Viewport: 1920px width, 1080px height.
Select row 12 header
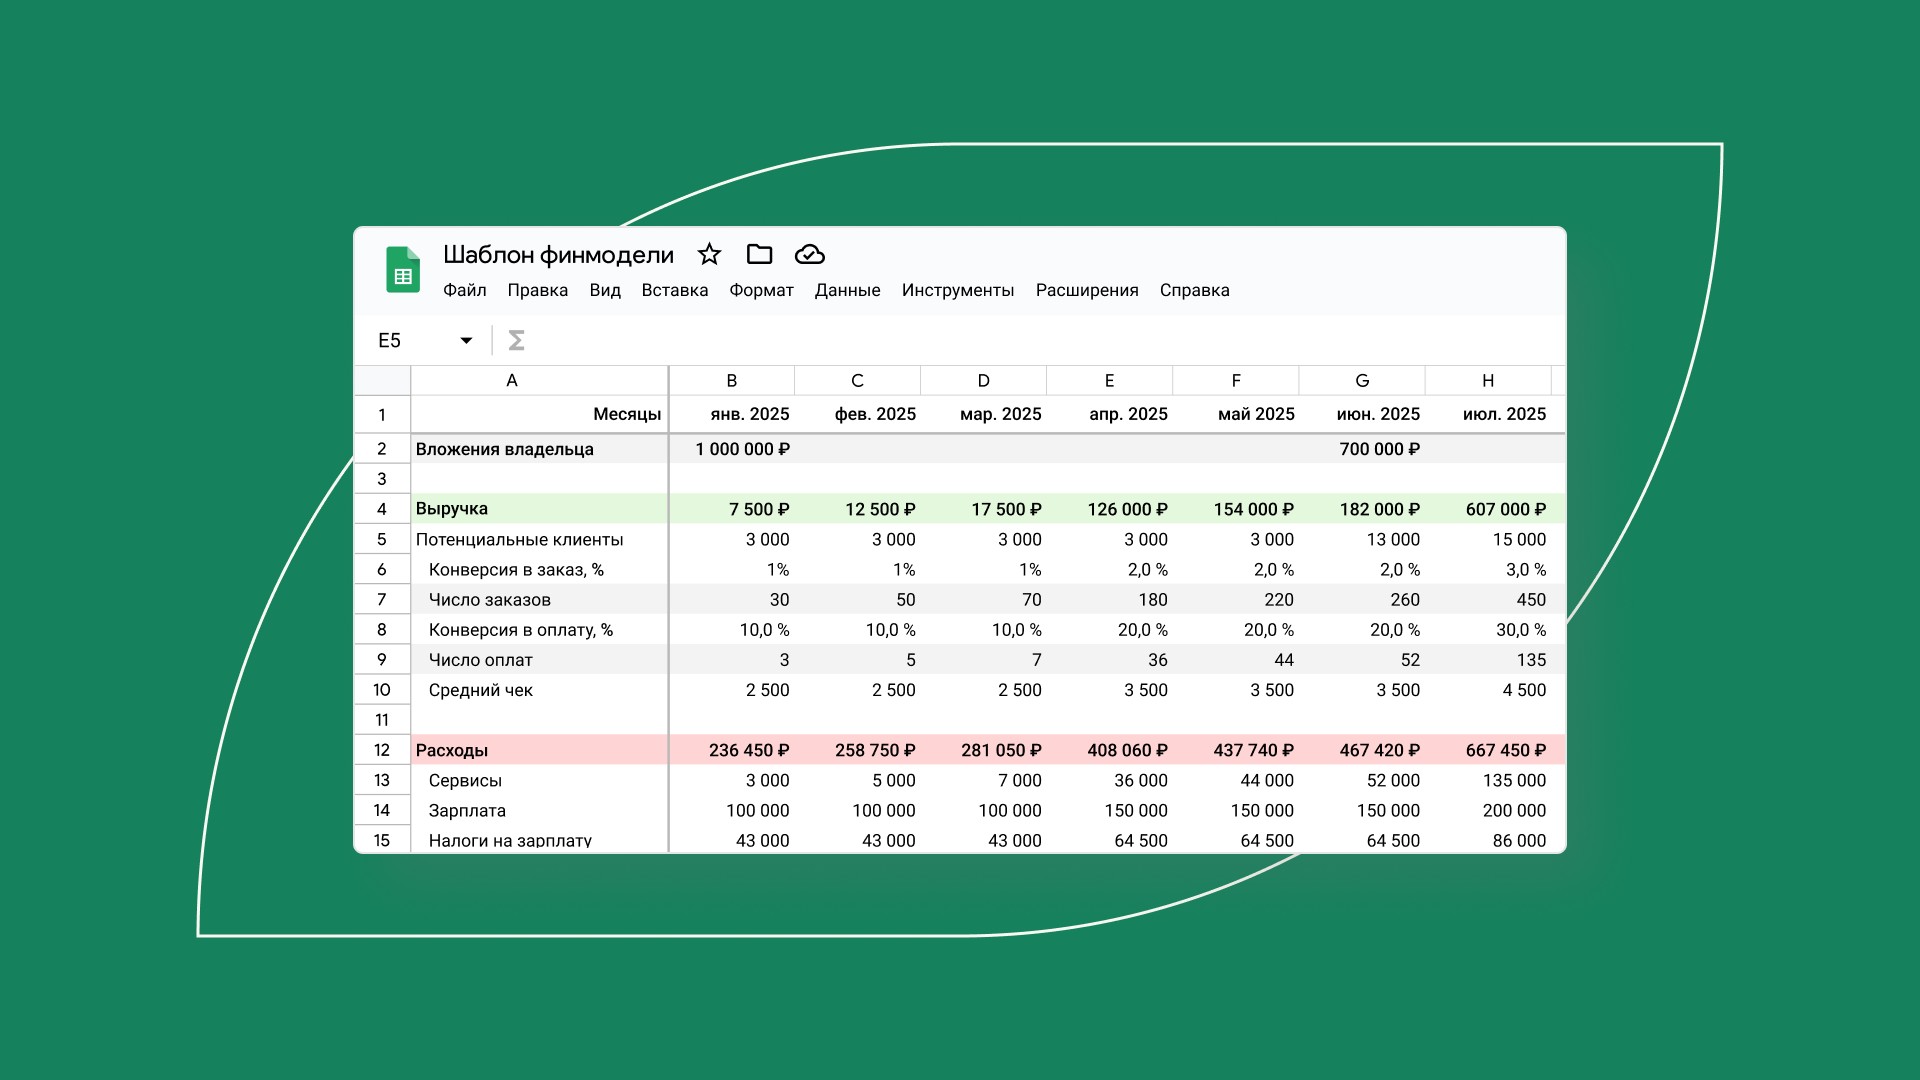click(x=382, y=750)
